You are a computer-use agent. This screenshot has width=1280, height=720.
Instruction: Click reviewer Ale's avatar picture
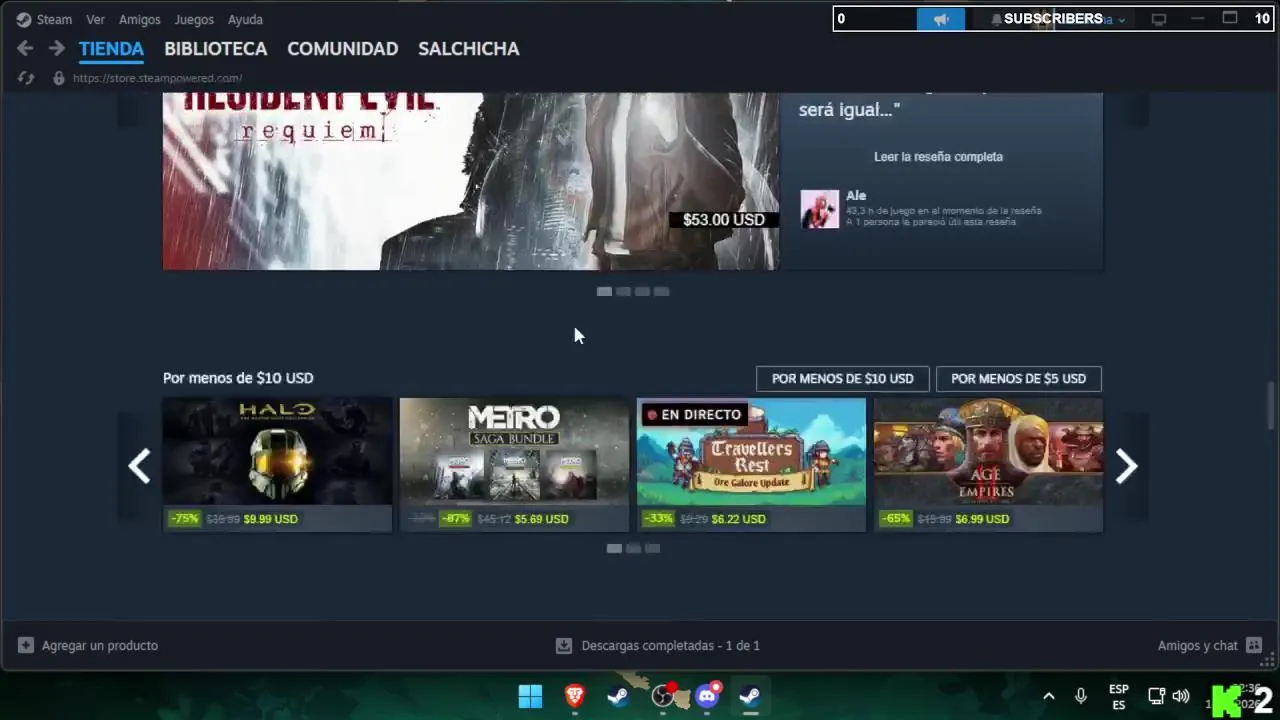[819, 209]
